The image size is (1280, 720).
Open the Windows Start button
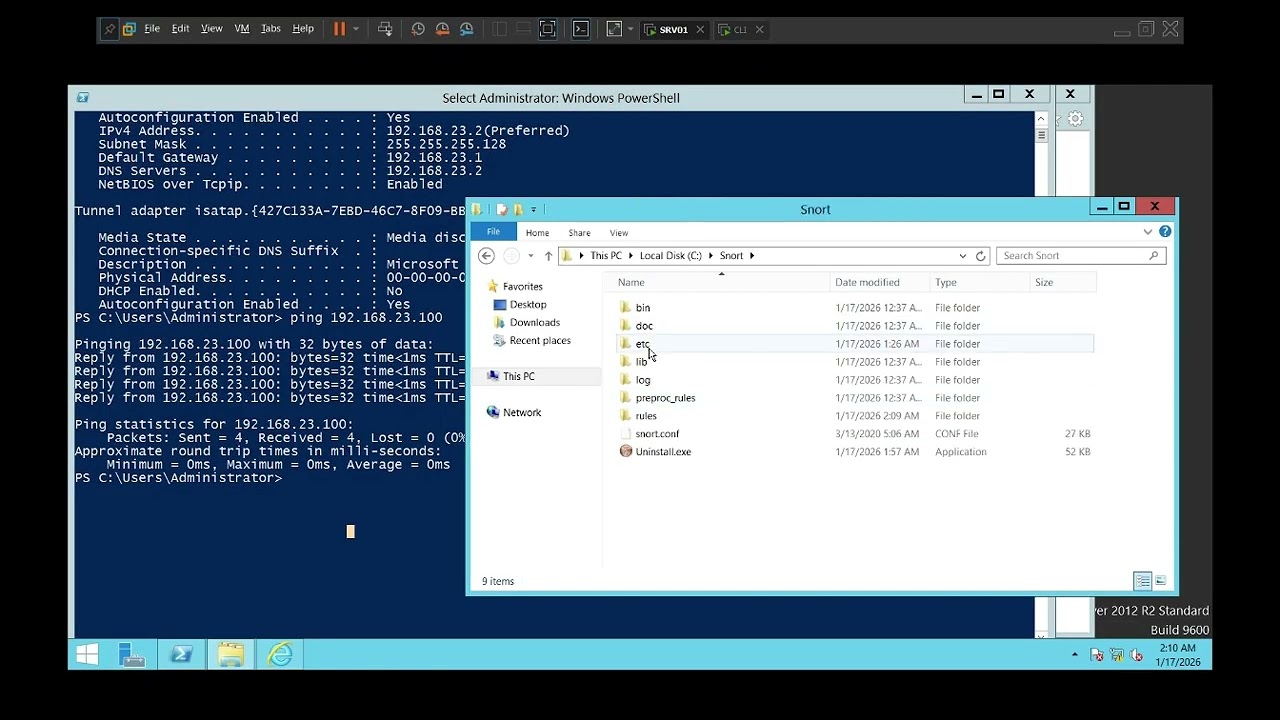pyautogui.click(x=87, y=655)
